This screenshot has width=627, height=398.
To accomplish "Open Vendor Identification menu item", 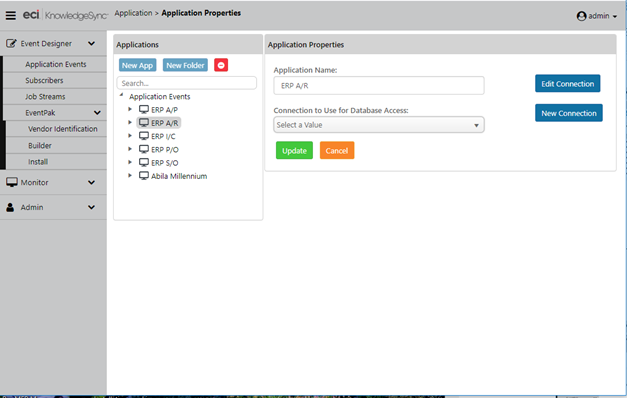I will 62,129.
